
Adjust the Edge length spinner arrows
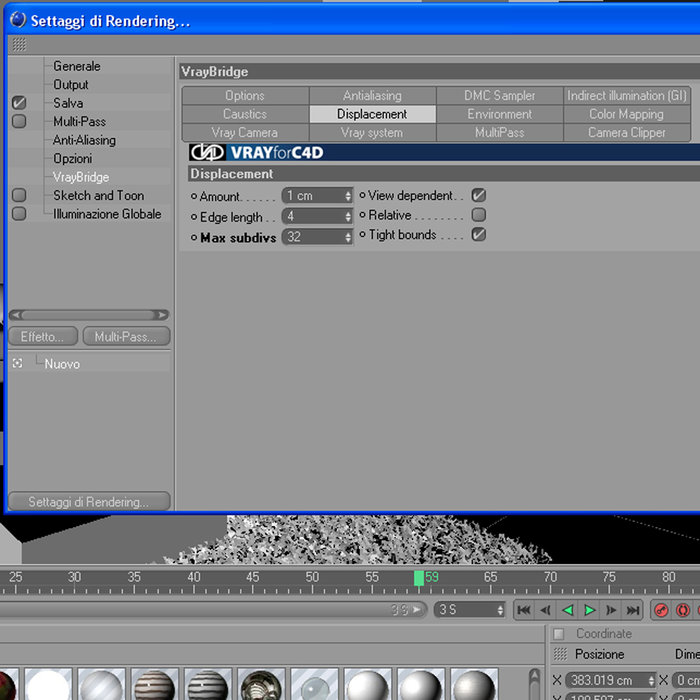[x=348, y=217]
